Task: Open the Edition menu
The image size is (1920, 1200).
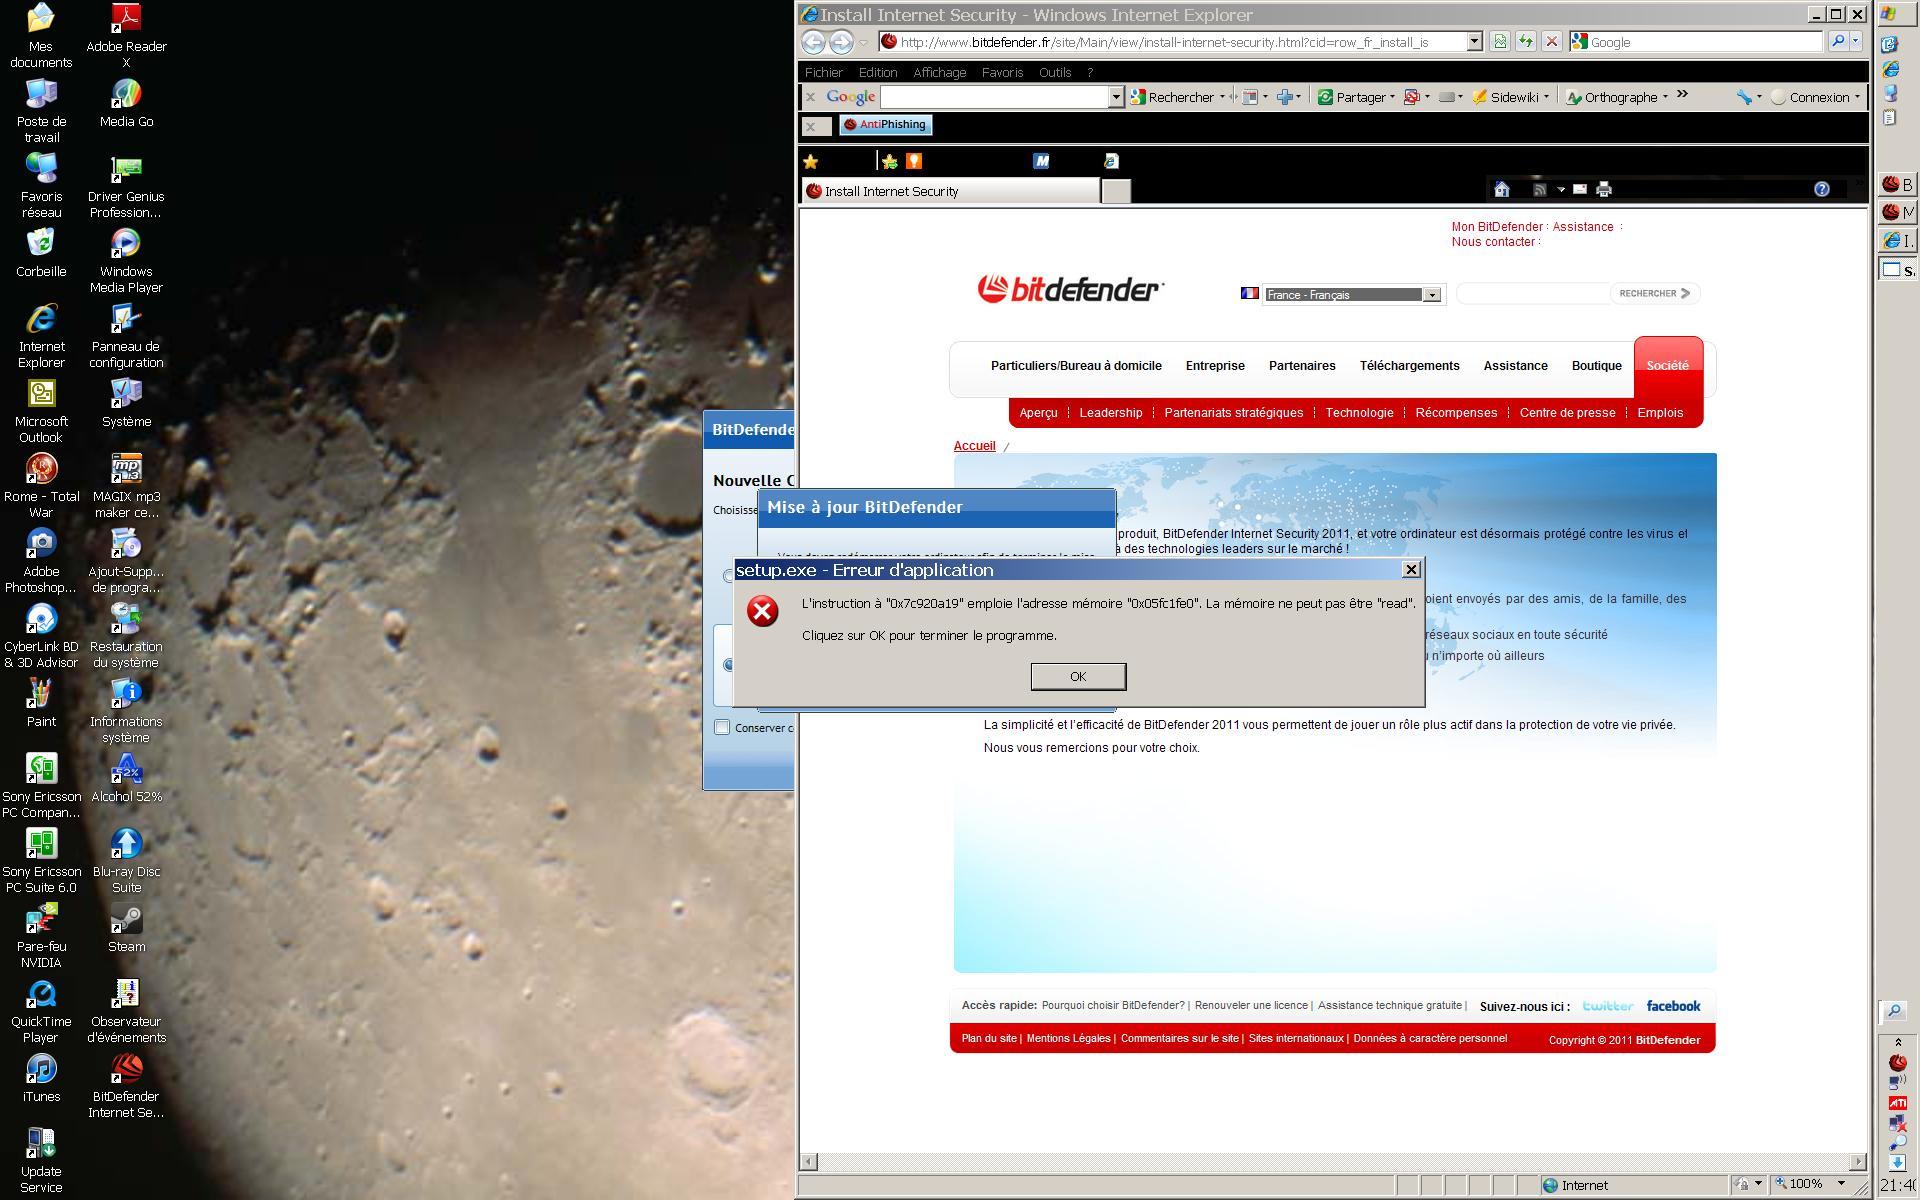Action: pyautogui.click(x=878, y=73)
